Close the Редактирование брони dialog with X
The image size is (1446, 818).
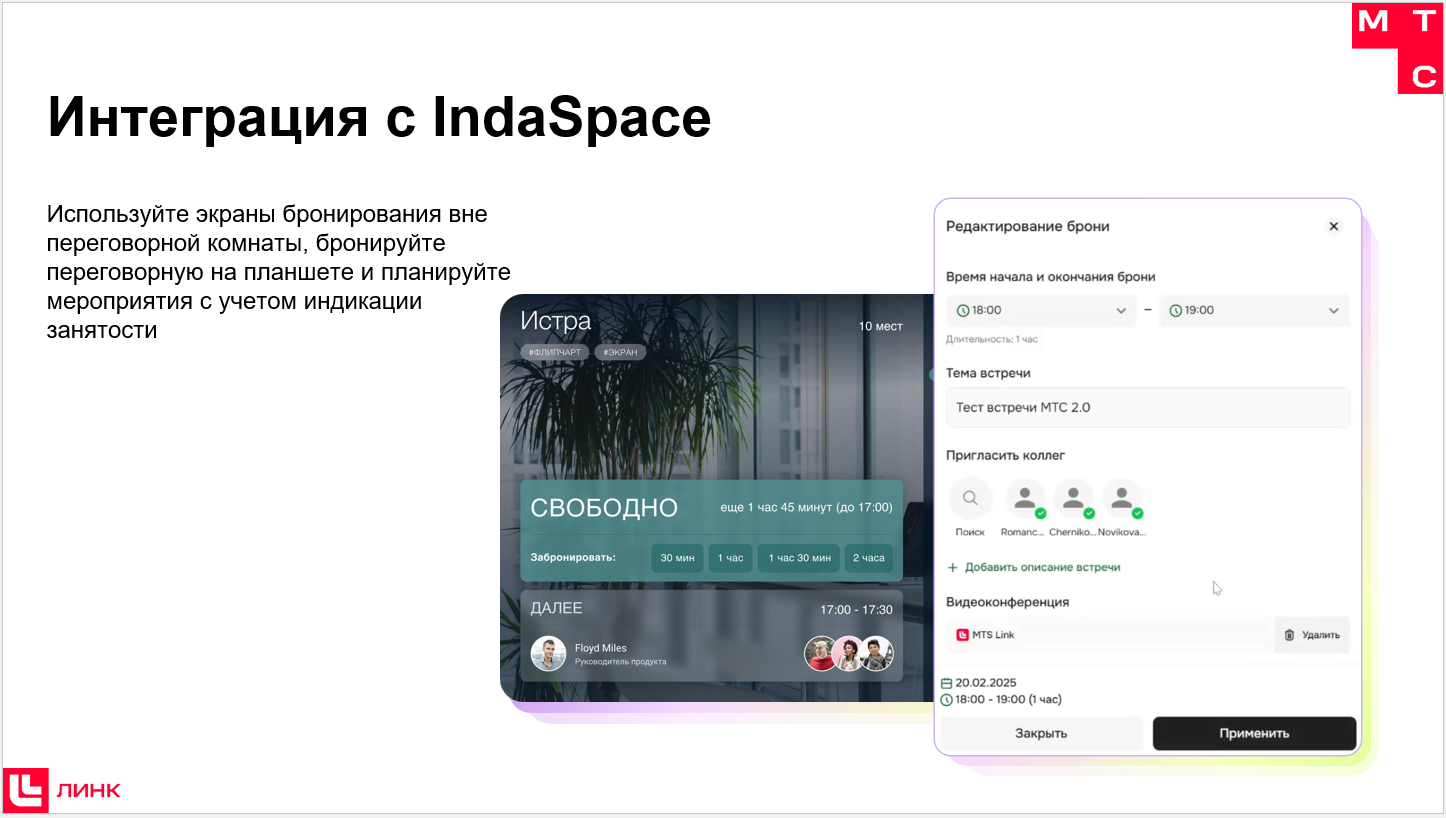[1333, 226]
